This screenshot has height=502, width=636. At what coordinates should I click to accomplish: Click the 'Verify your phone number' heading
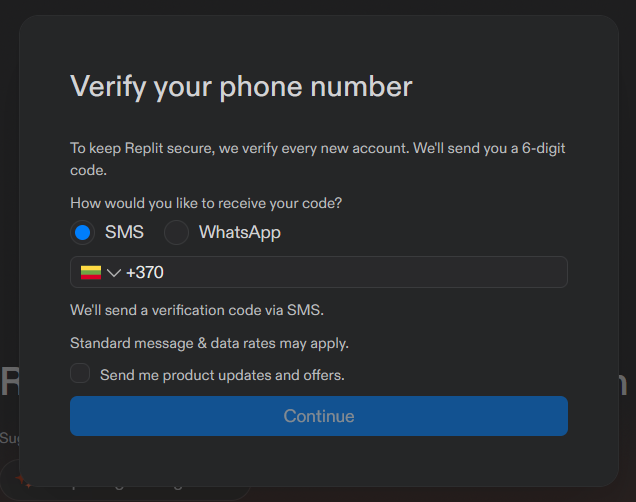click(x=241, y=87)
